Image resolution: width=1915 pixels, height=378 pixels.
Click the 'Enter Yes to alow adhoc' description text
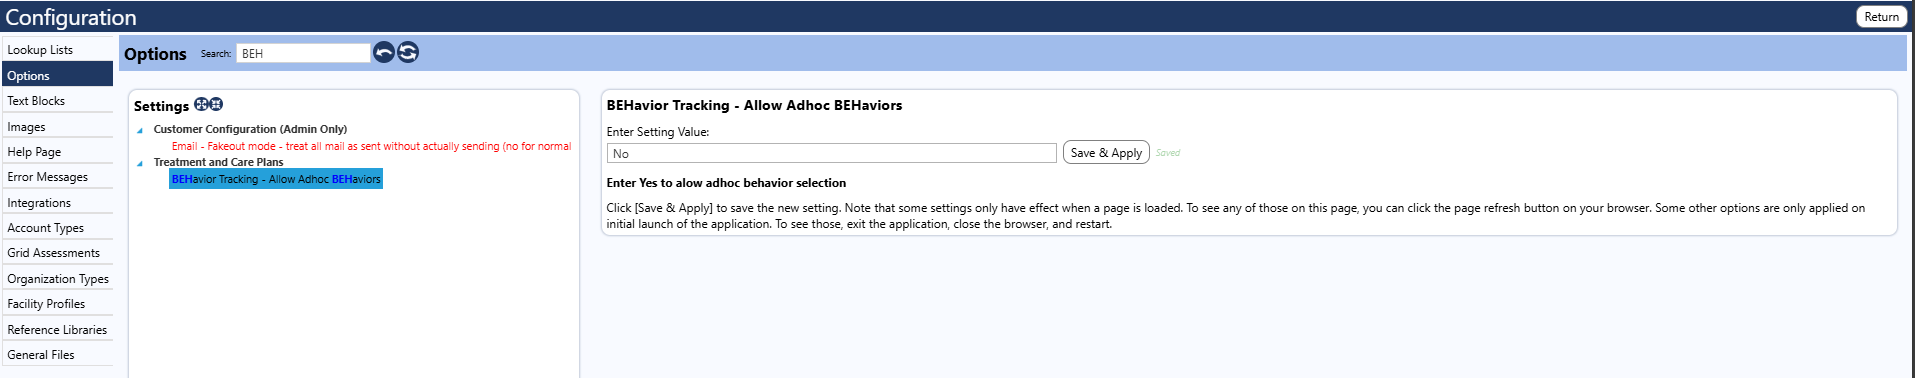coord(726,183)
